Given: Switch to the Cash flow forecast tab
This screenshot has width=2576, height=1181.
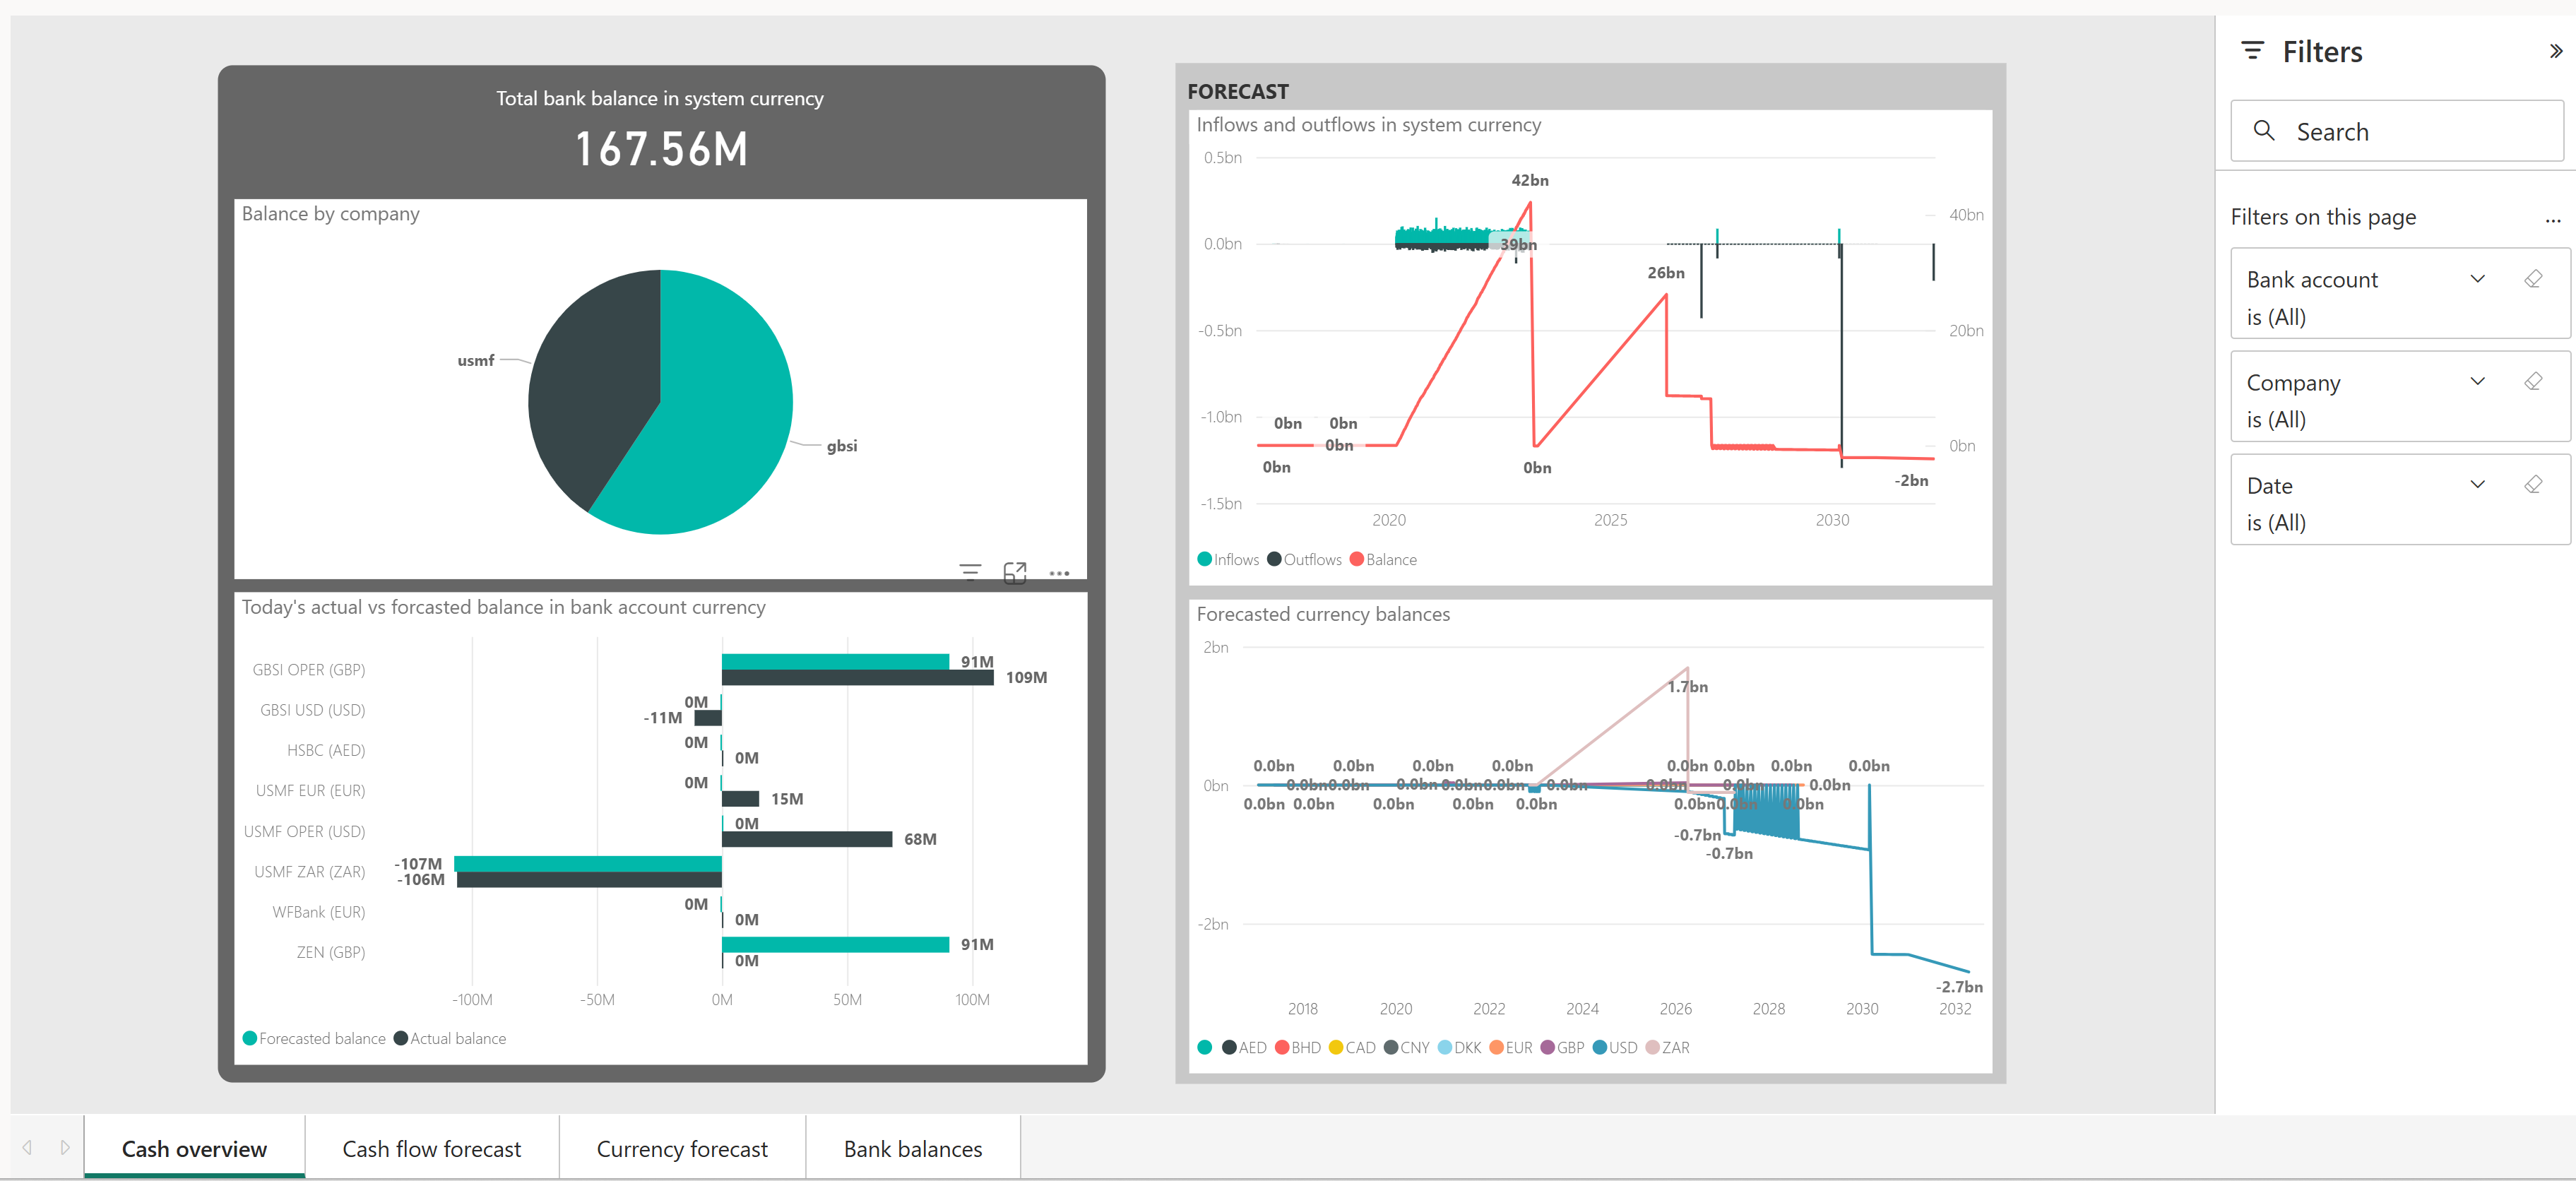Looking at the screenshot, I should coord(431,1149).
